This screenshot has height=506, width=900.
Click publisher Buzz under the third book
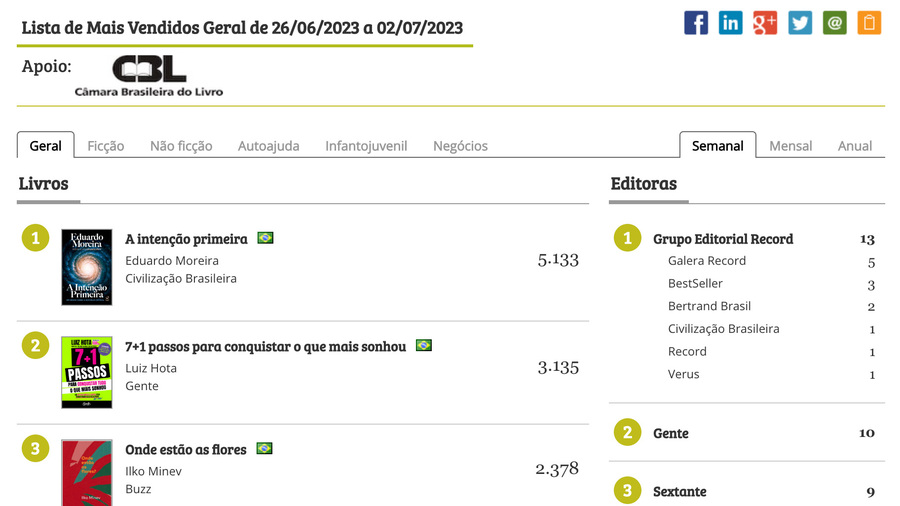(x=138, y=489)
